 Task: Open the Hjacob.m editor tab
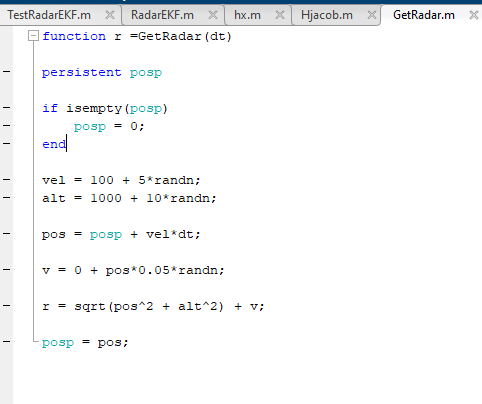click(x=327, y=15)
